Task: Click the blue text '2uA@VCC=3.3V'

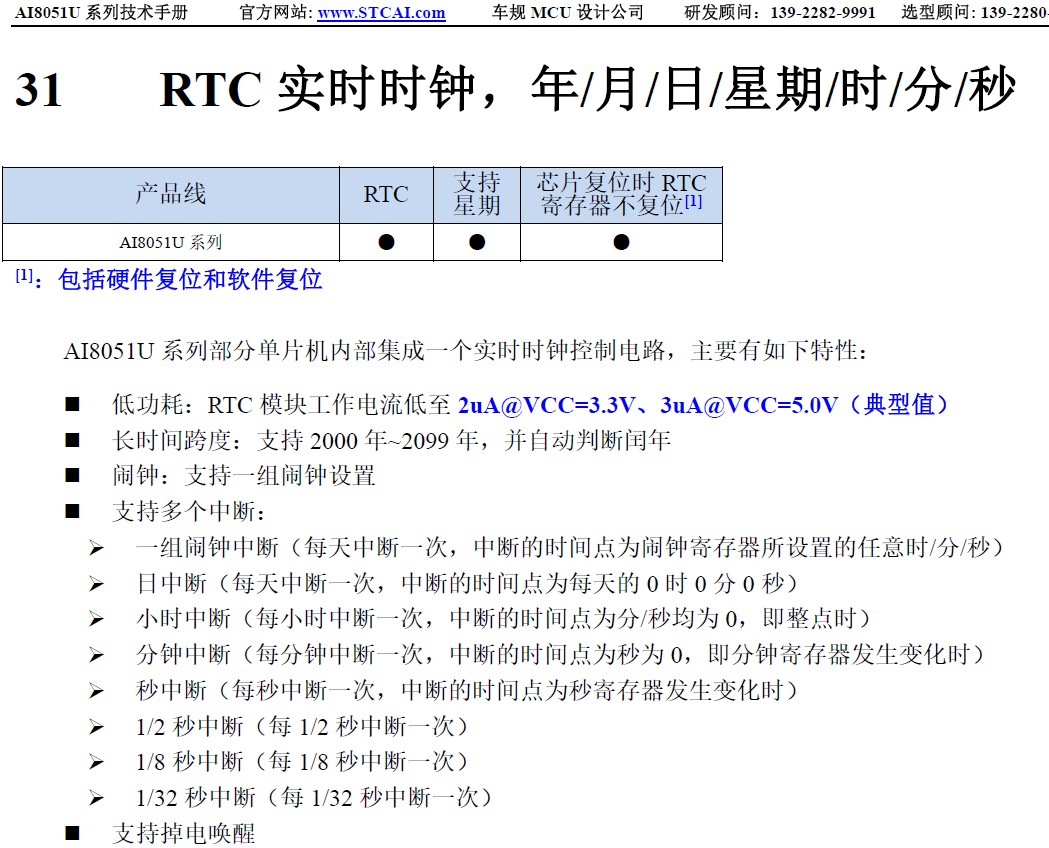Action: click(546, 405)
